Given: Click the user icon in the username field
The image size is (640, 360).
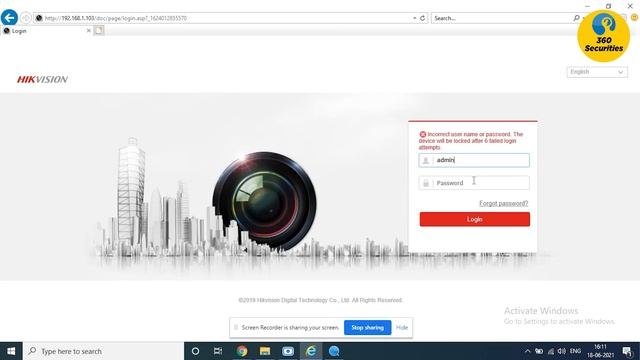Looking at the screenshot, I should coord(425,160).
